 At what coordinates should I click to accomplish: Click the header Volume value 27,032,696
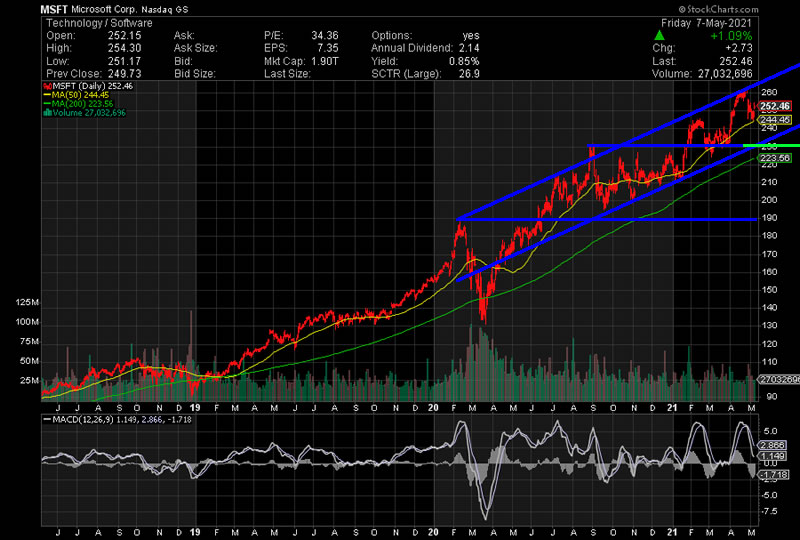pyautogui.click(x=725, y=74)
